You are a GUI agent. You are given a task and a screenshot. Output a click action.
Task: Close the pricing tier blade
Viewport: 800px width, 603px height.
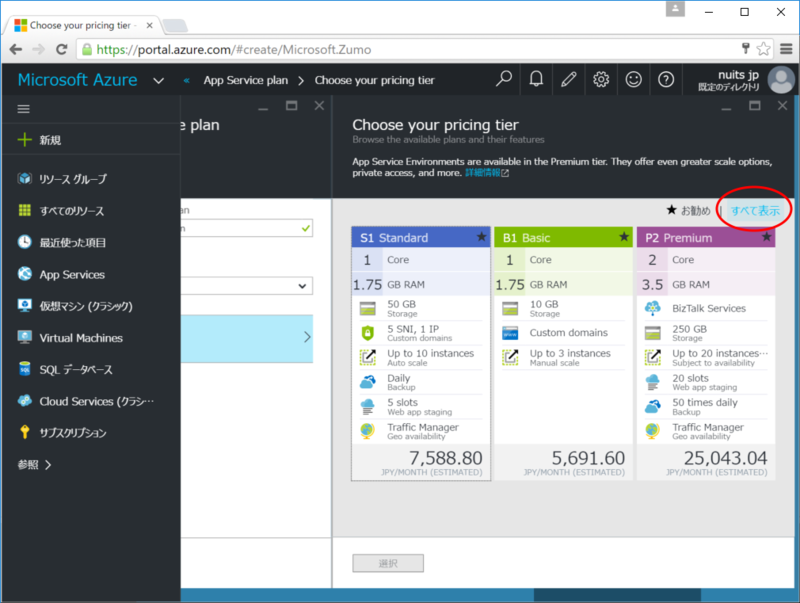(x=782, y=106)
